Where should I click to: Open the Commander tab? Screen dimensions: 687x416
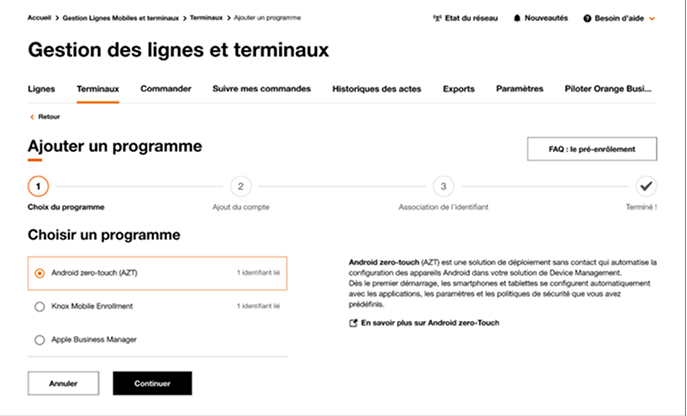click(166, 88)
